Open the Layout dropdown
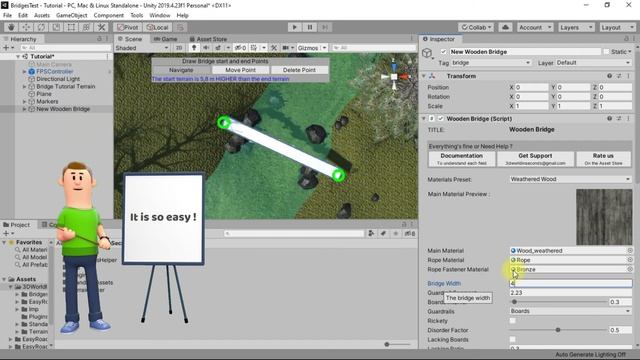This screenshot has width=640, height=360. [x=616, y=27]
